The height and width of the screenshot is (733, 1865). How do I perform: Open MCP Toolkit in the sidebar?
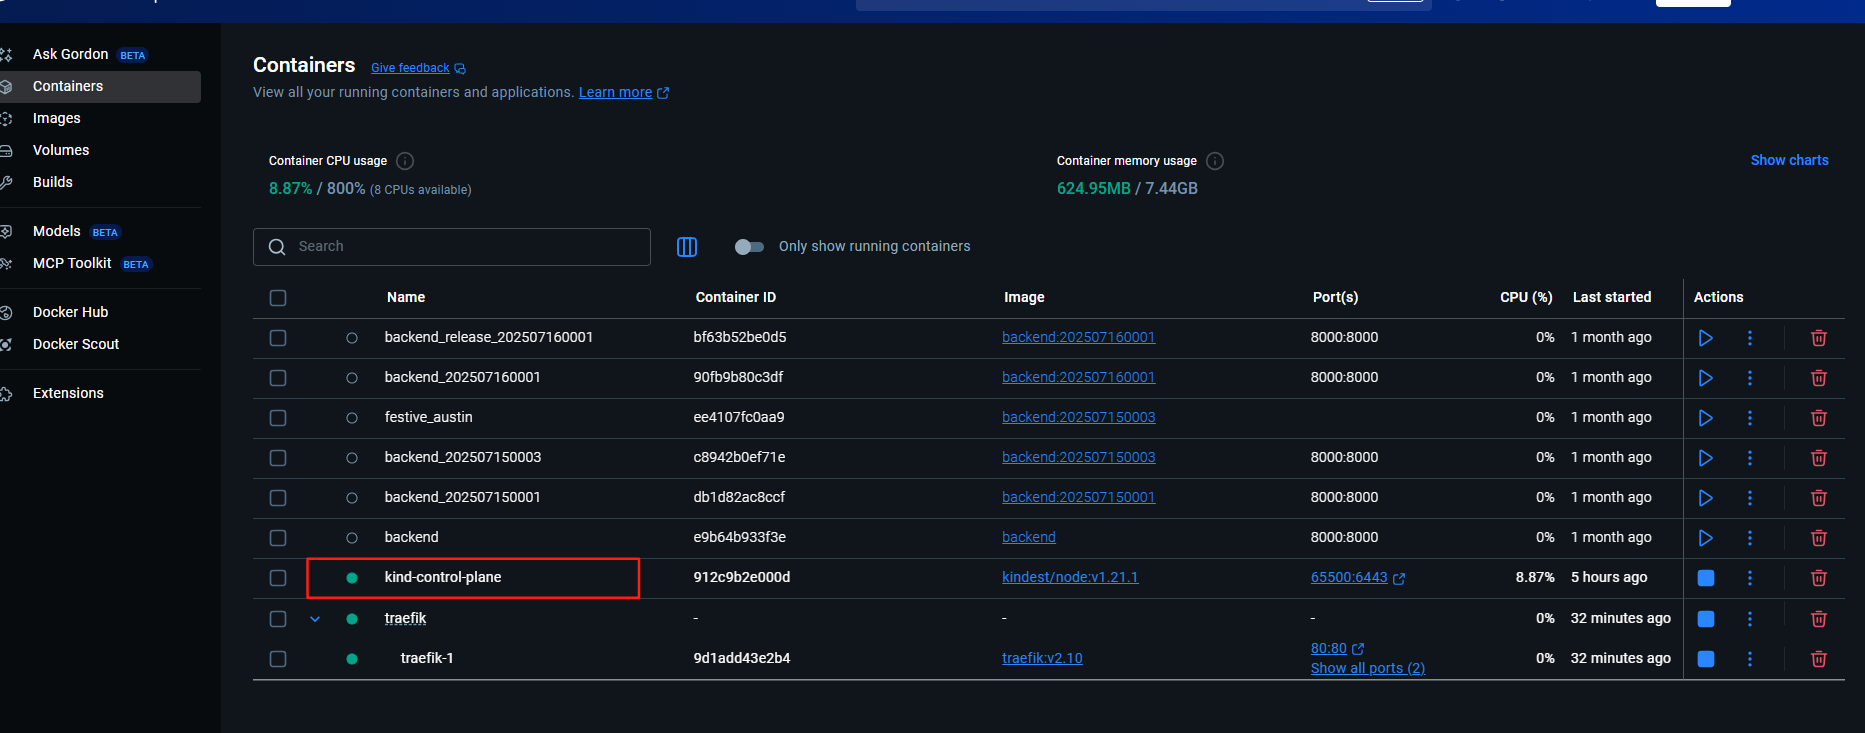[x=100, y=263]
